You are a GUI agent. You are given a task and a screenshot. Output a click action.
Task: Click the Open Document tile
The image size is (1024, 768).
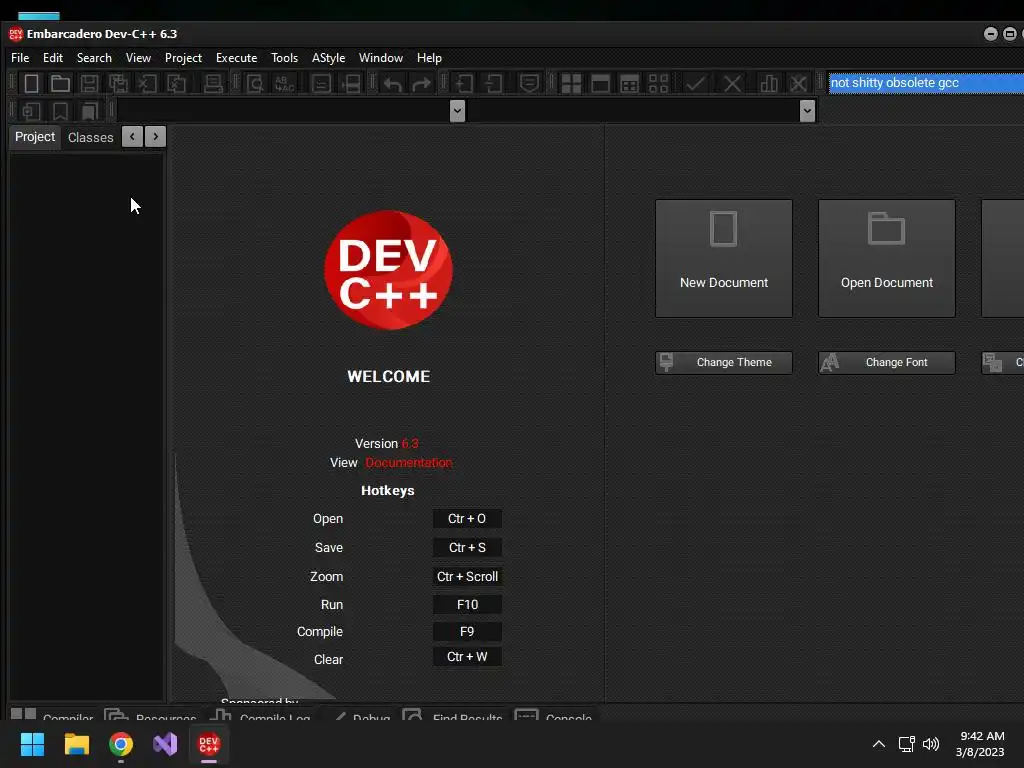(887, 259)
